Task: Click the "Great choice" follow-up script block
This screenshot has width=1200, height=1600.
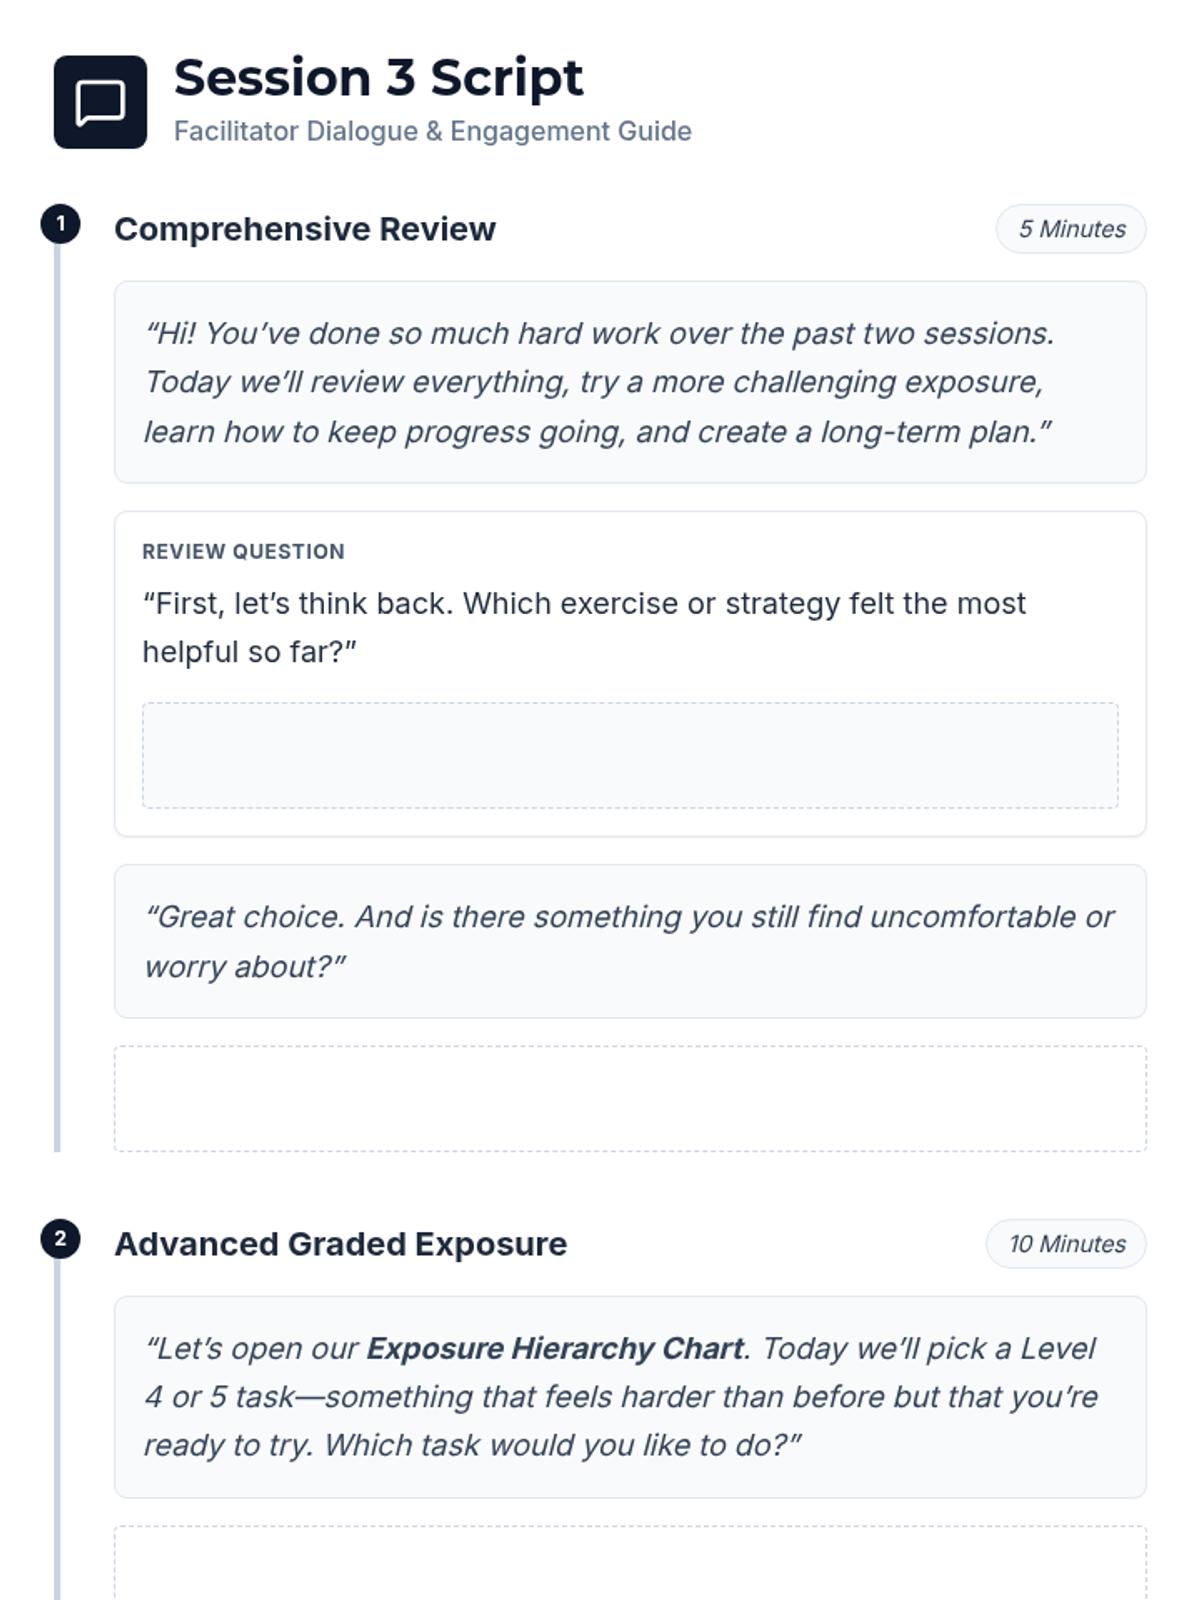Action: 630,941
